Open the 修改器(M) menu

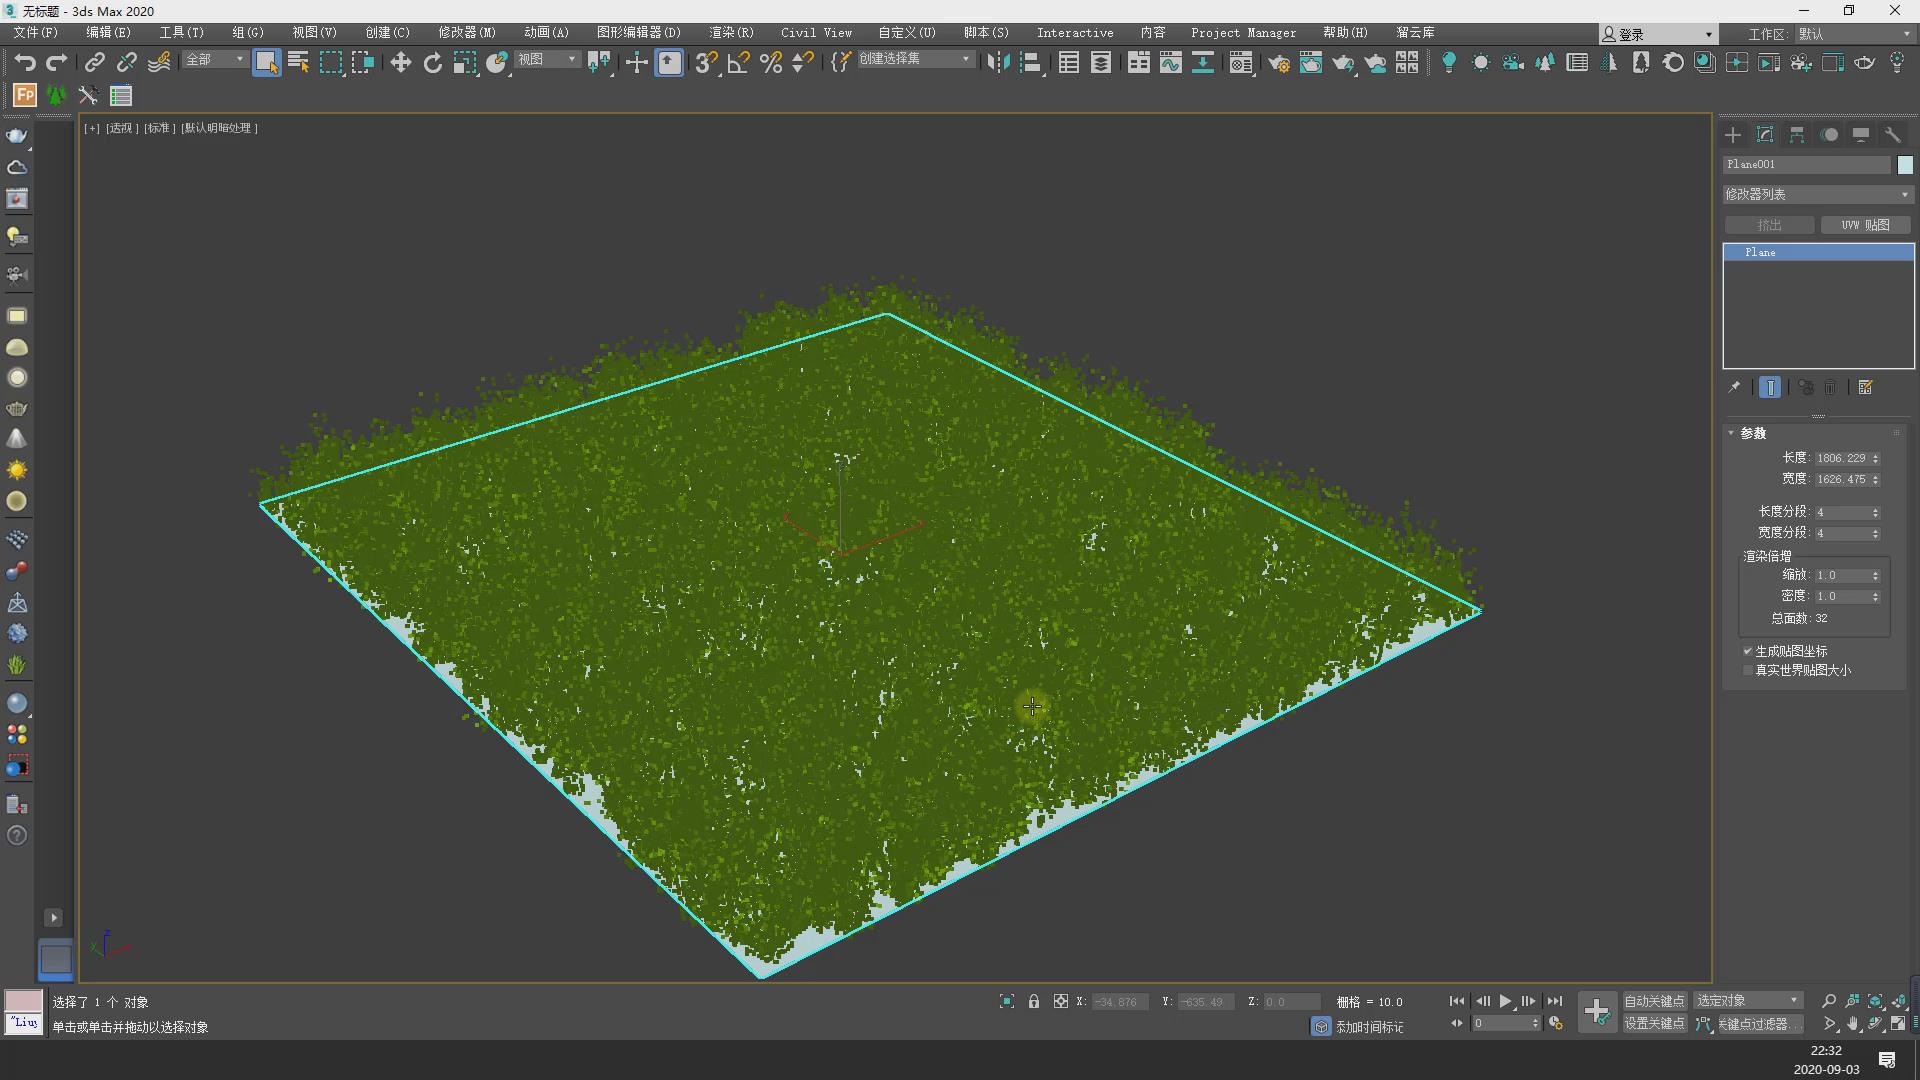pos(466,33)
